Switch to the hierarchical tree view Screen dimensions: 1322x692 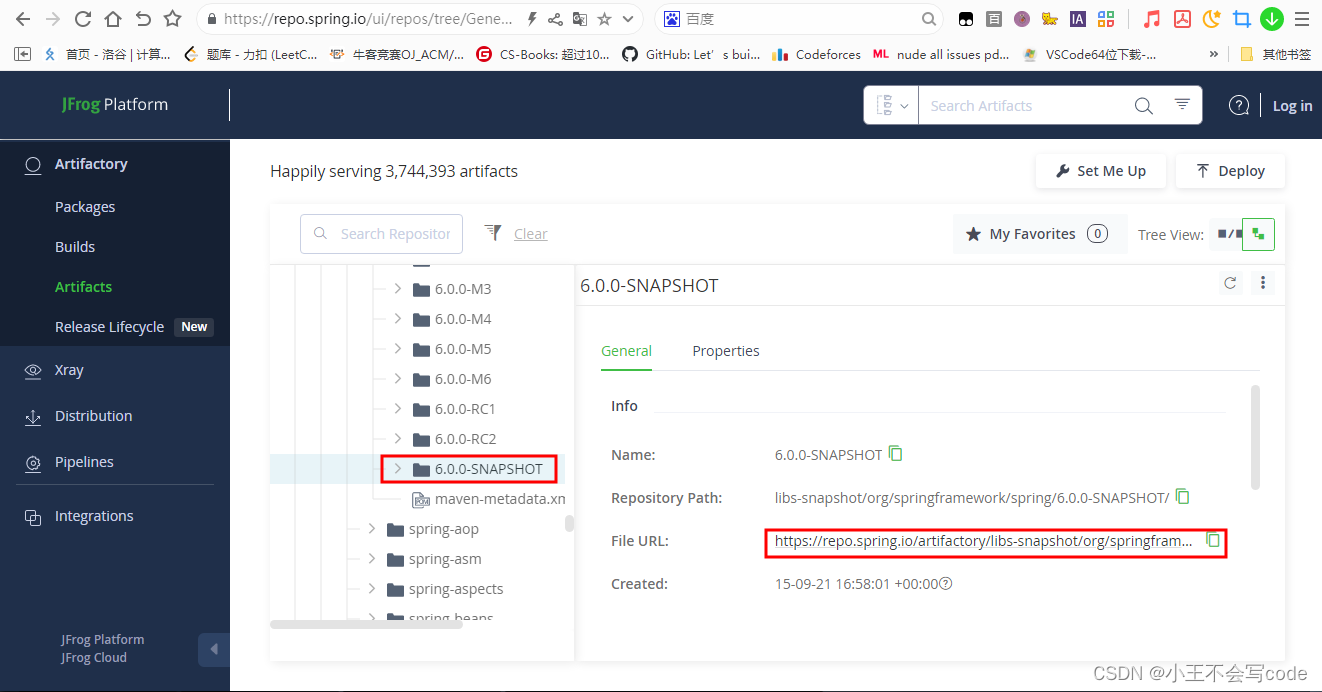tap(1258, 234)
